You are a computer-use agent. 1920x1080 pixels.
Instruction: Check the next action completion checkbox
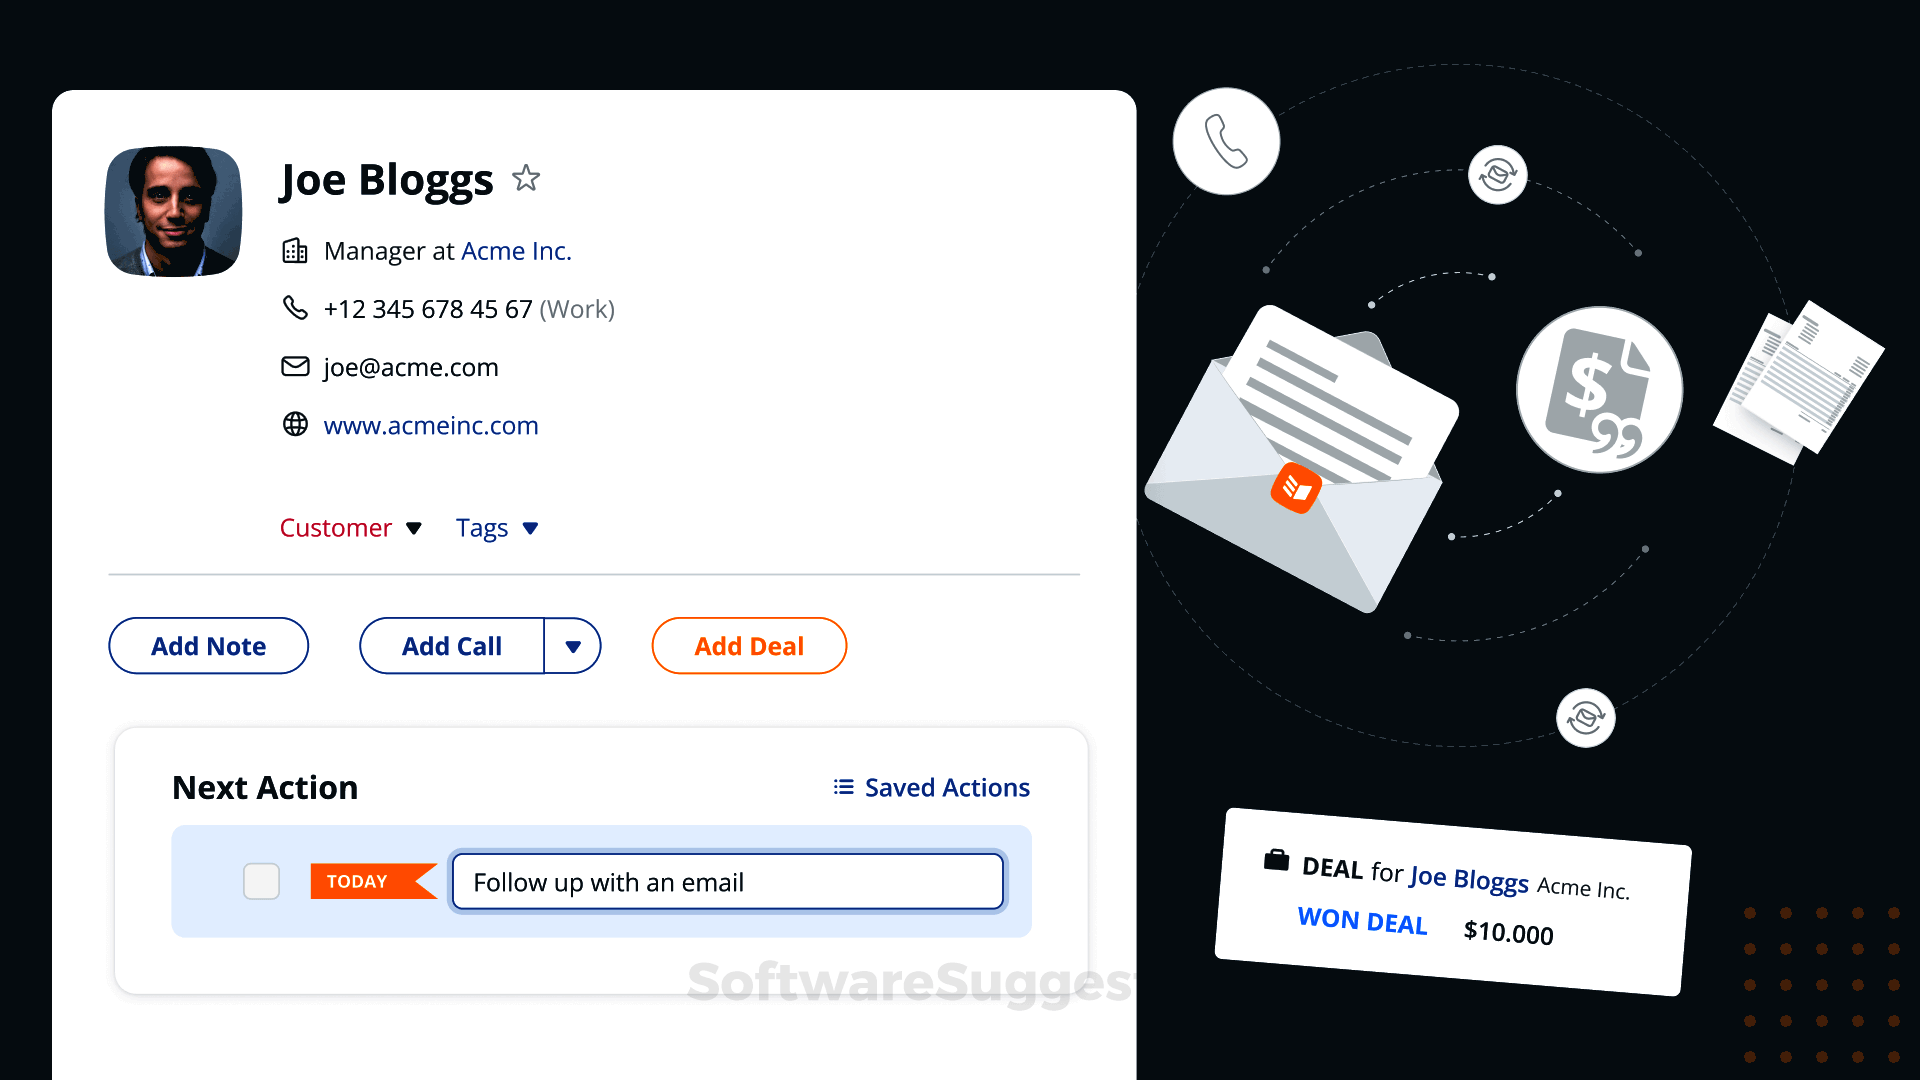coord(261,881)
